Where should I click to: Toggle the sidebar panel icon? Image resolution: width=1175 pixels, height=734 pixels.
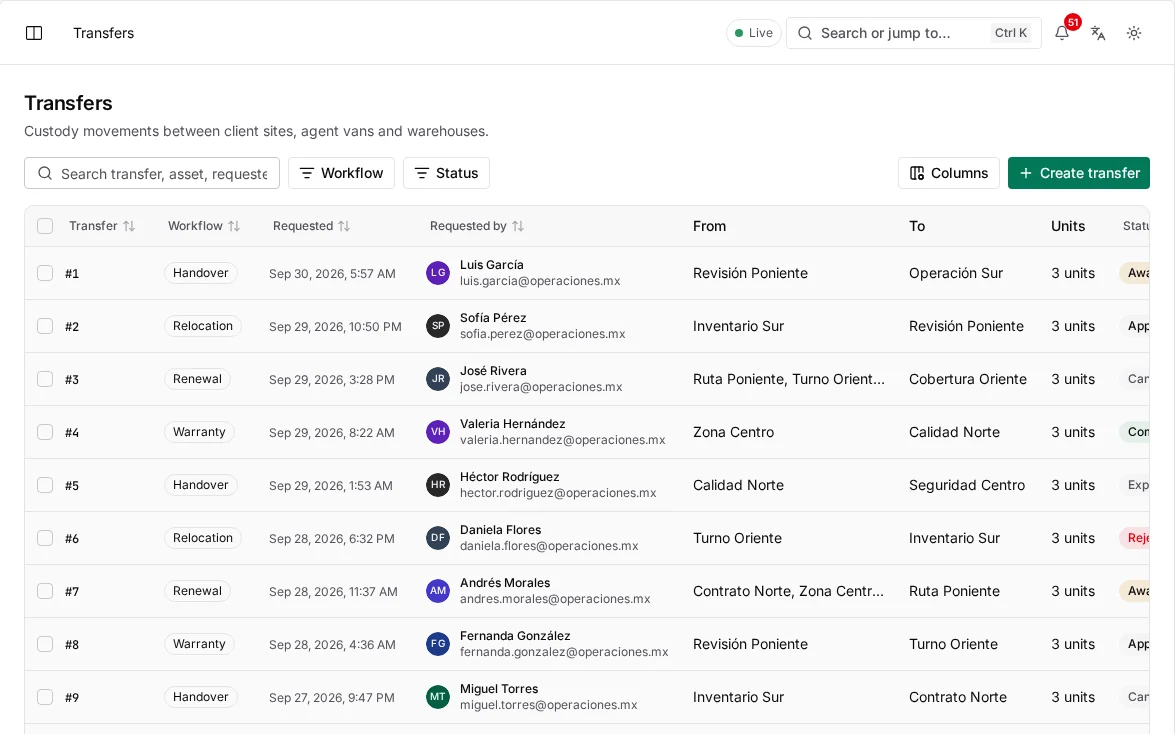34,33
